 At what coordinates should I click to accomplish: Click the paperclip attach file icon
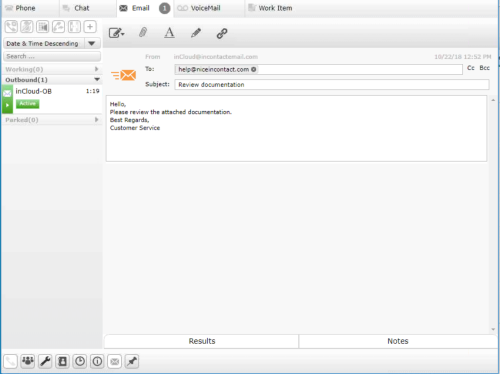pos(143,32)
